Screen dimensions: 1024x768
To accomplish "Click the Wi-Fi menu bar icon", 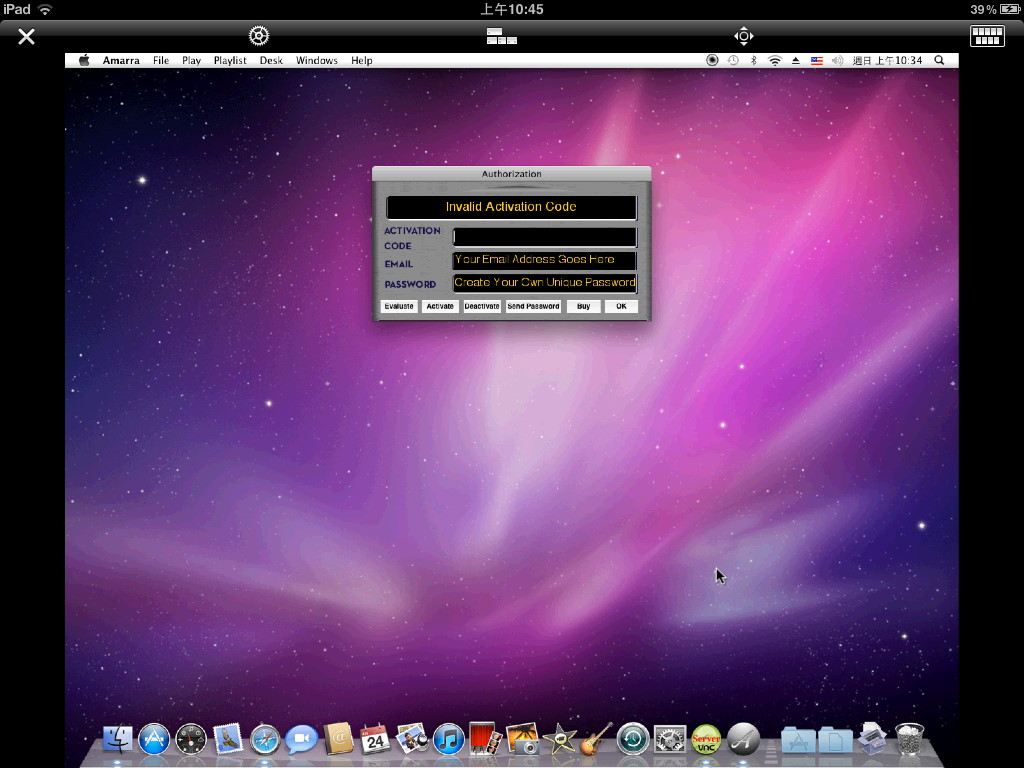I will tap(775, 60).
